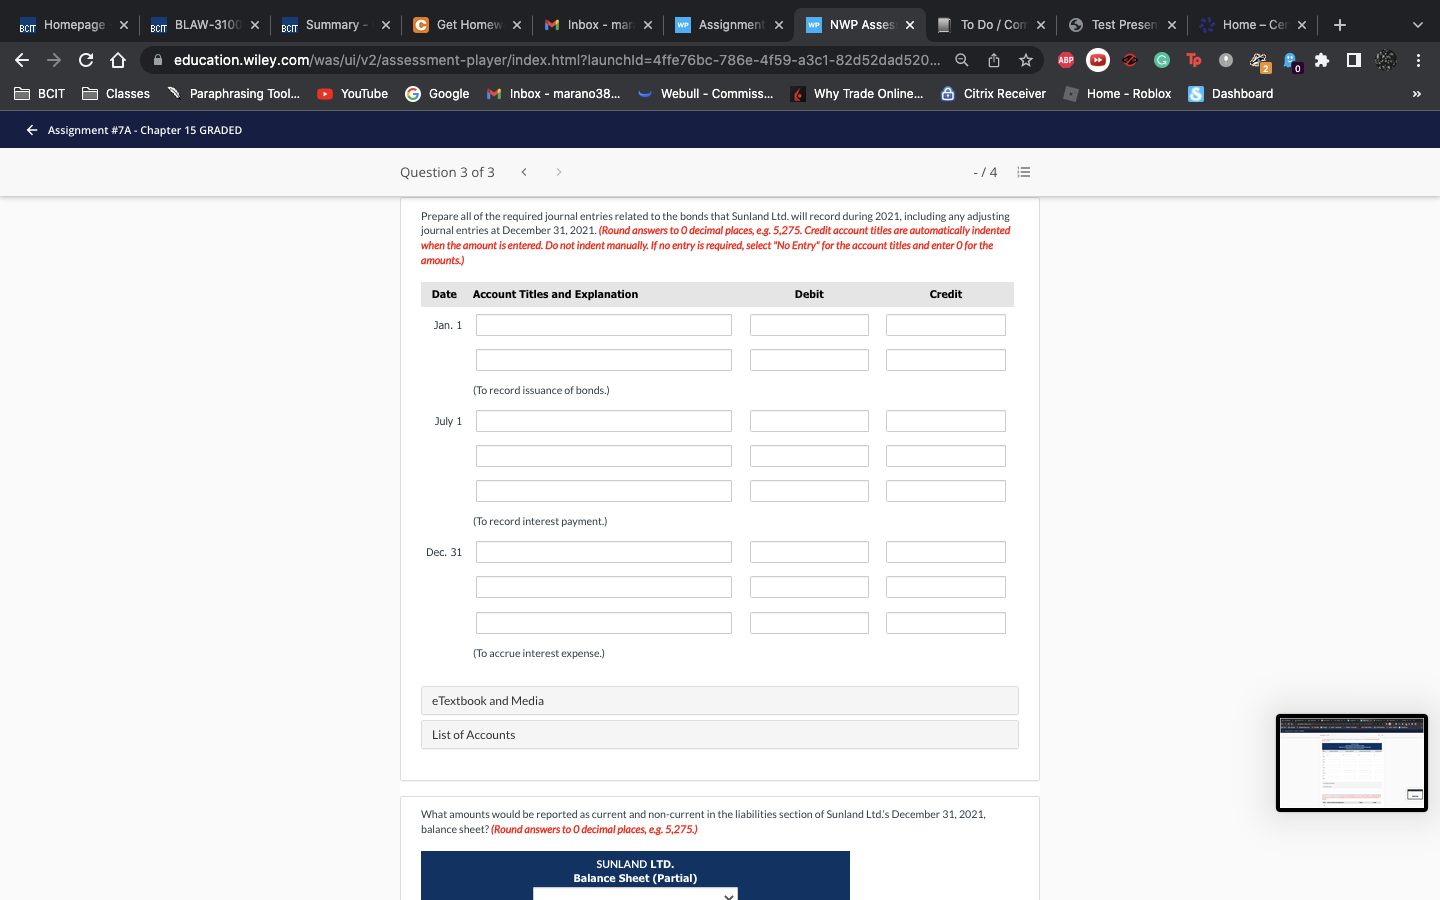Select first July 1 account title field
This screenshot has width=1440, height=900.
[x=604, y=421]
